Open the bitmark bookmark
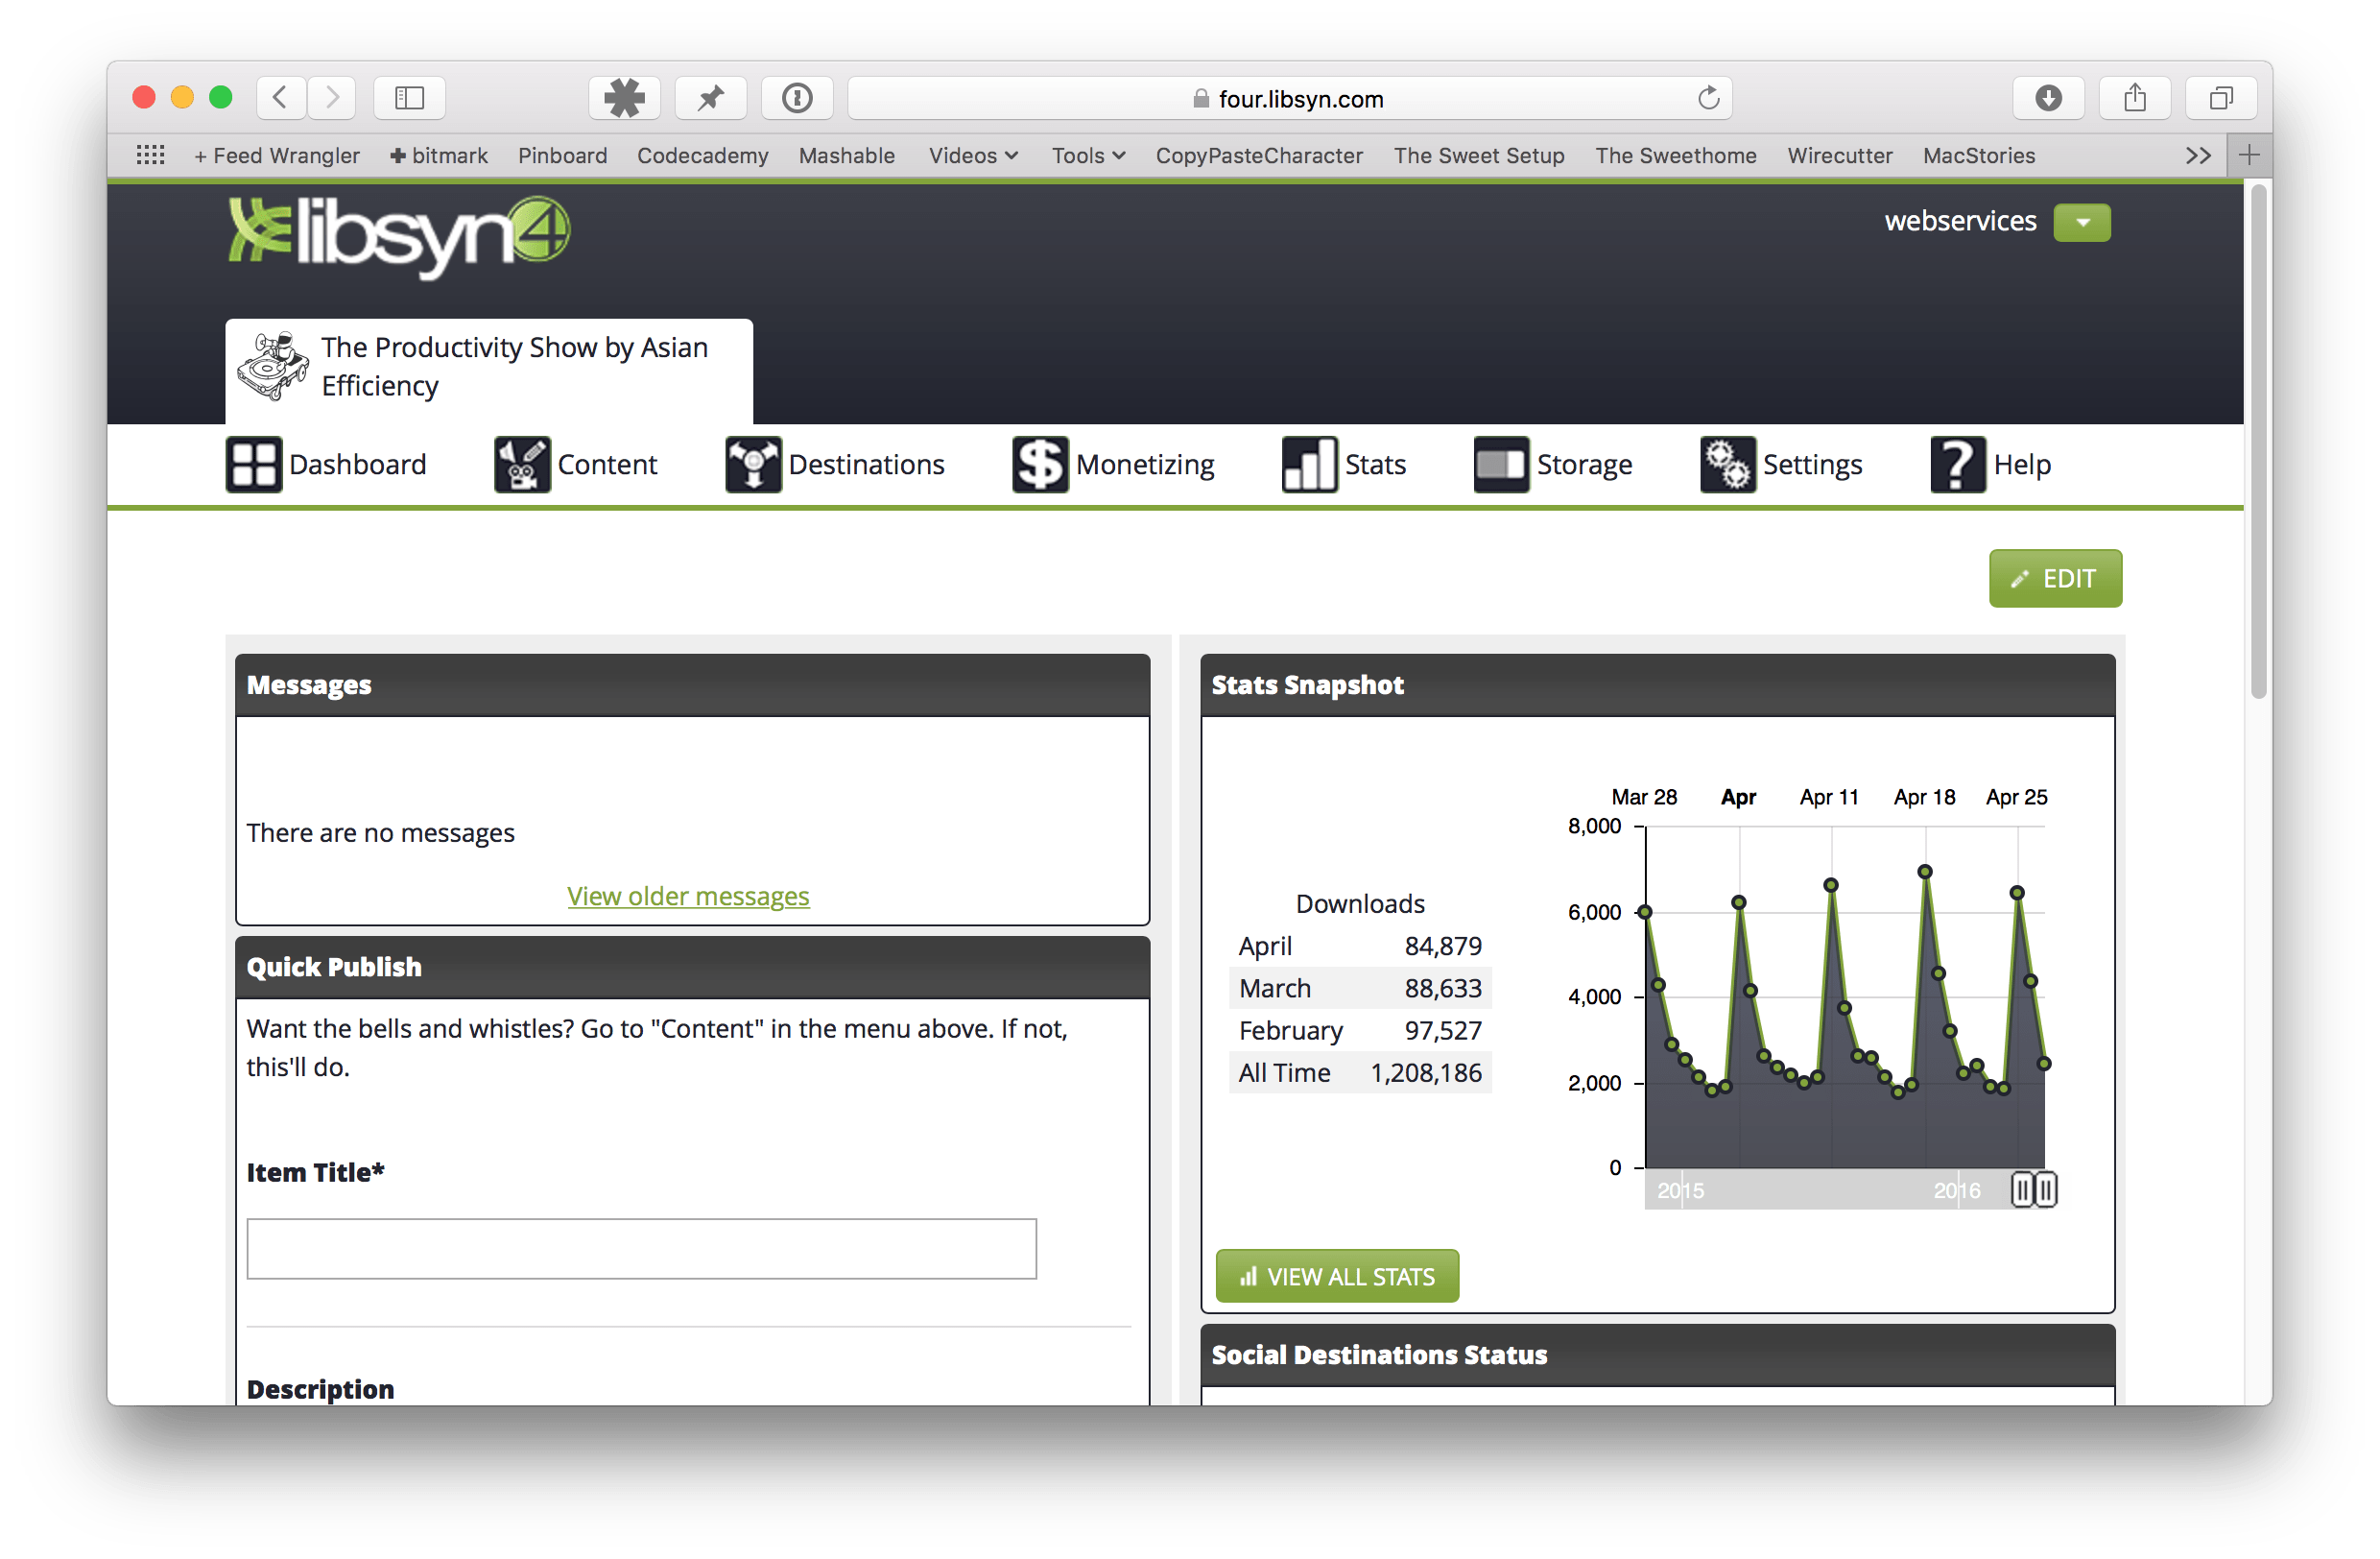The image size is (2380, 1559). pyautogui.click(x=439, y=155)
